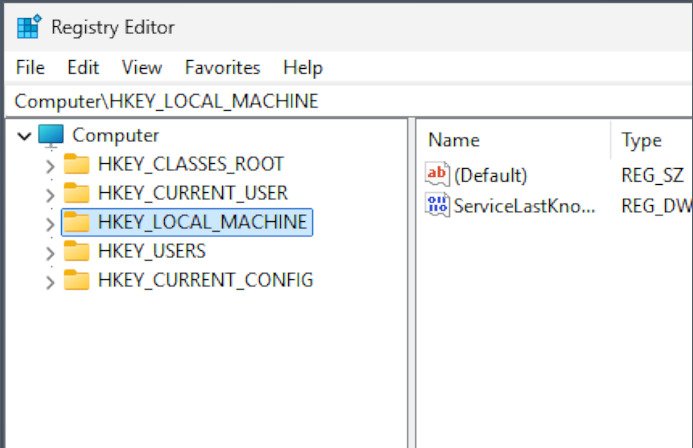Image resolution: width=693 pixels, height=448 pixels.
Task: Click the string value icon beside (Default)
Action: point(437,175)
